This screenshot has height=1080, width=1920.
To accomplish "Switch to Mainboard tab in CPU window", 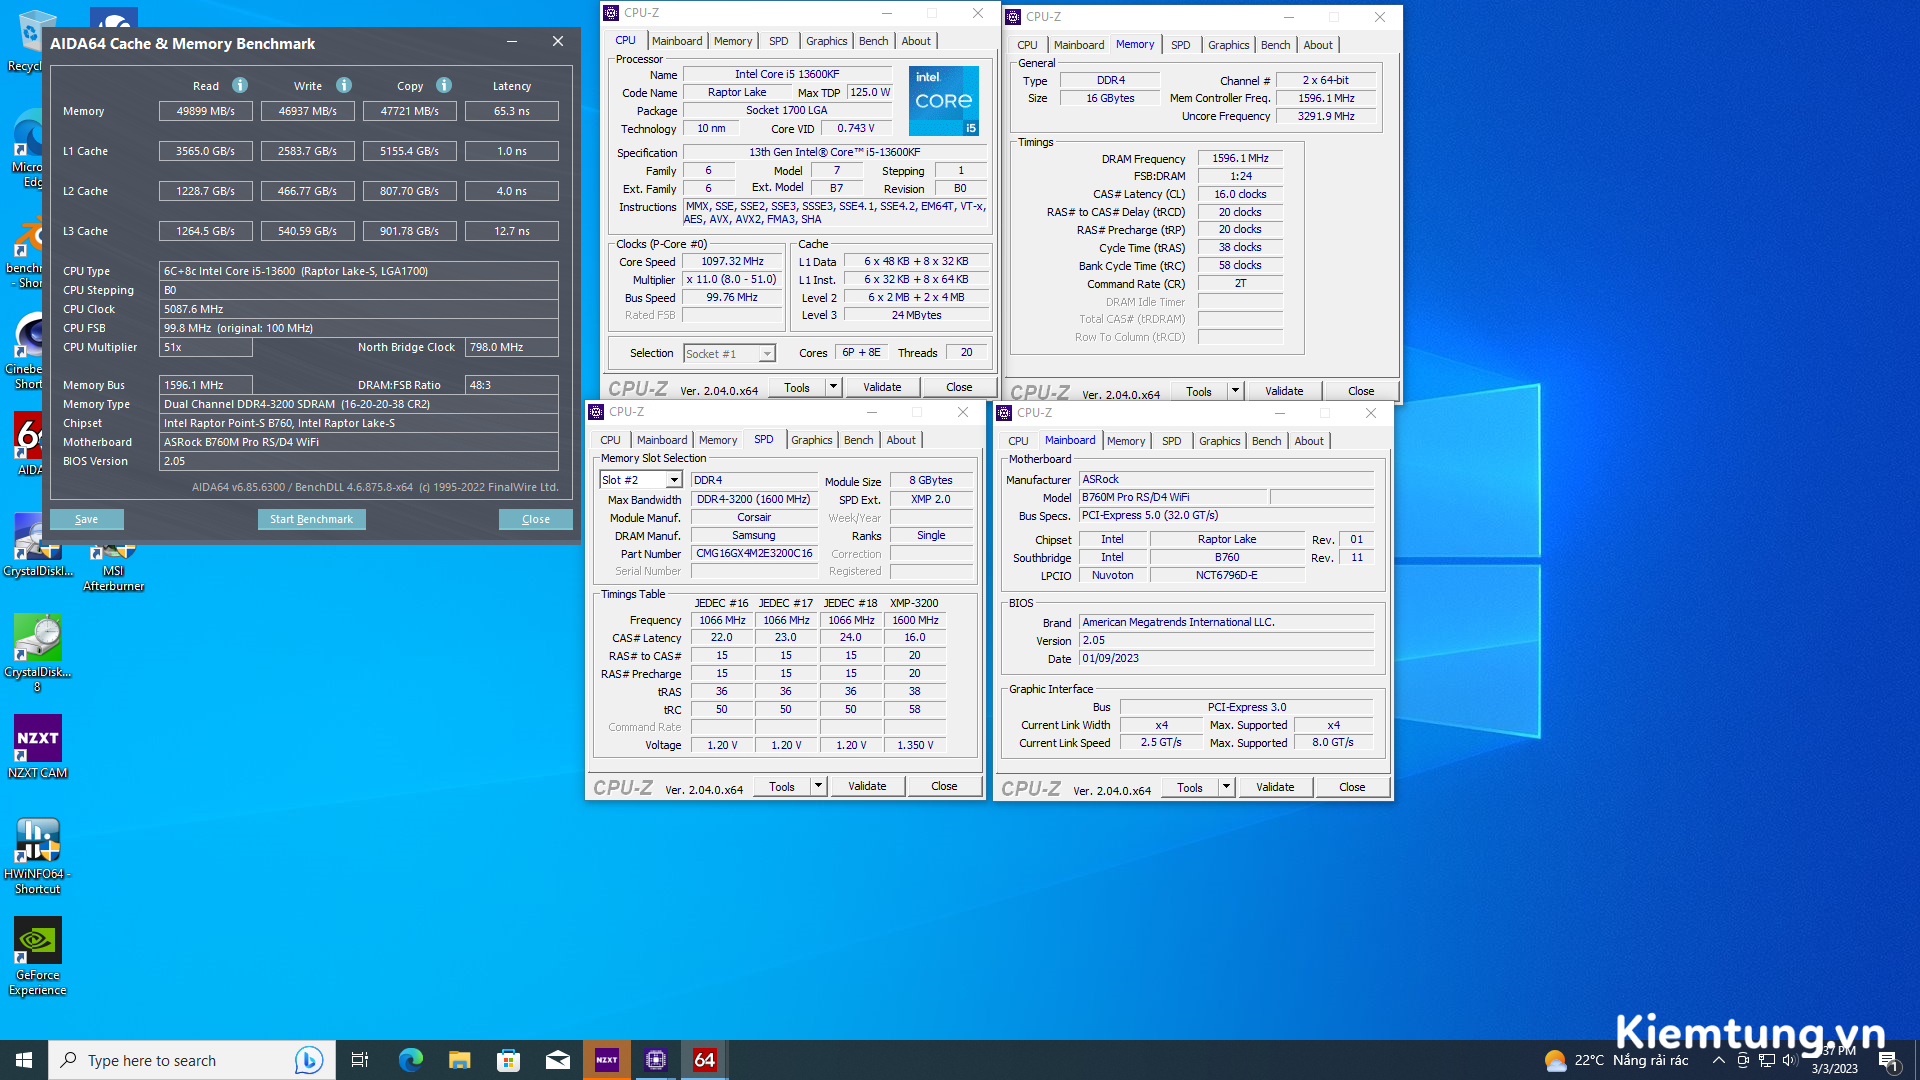I will 677,41.
